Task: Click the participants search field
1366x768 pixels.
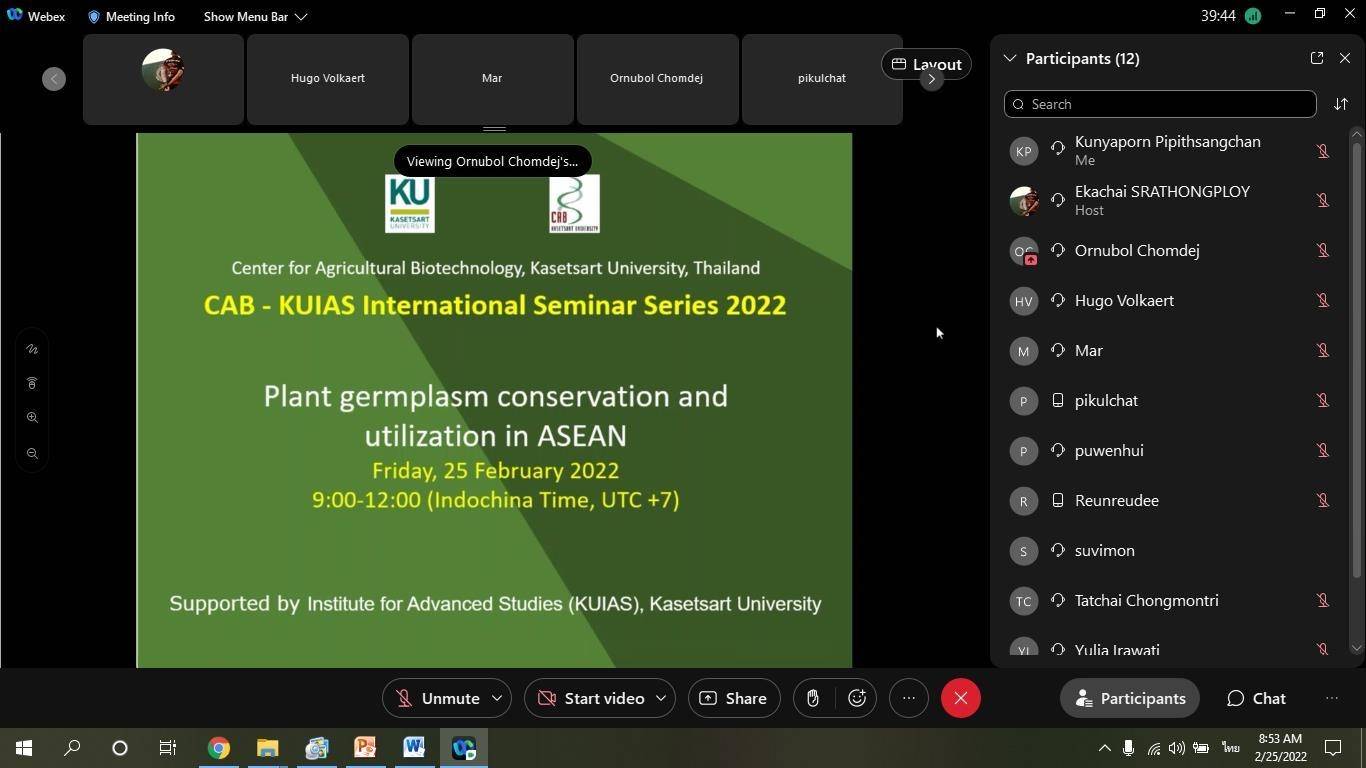Action: click(x=1160, y=104)
